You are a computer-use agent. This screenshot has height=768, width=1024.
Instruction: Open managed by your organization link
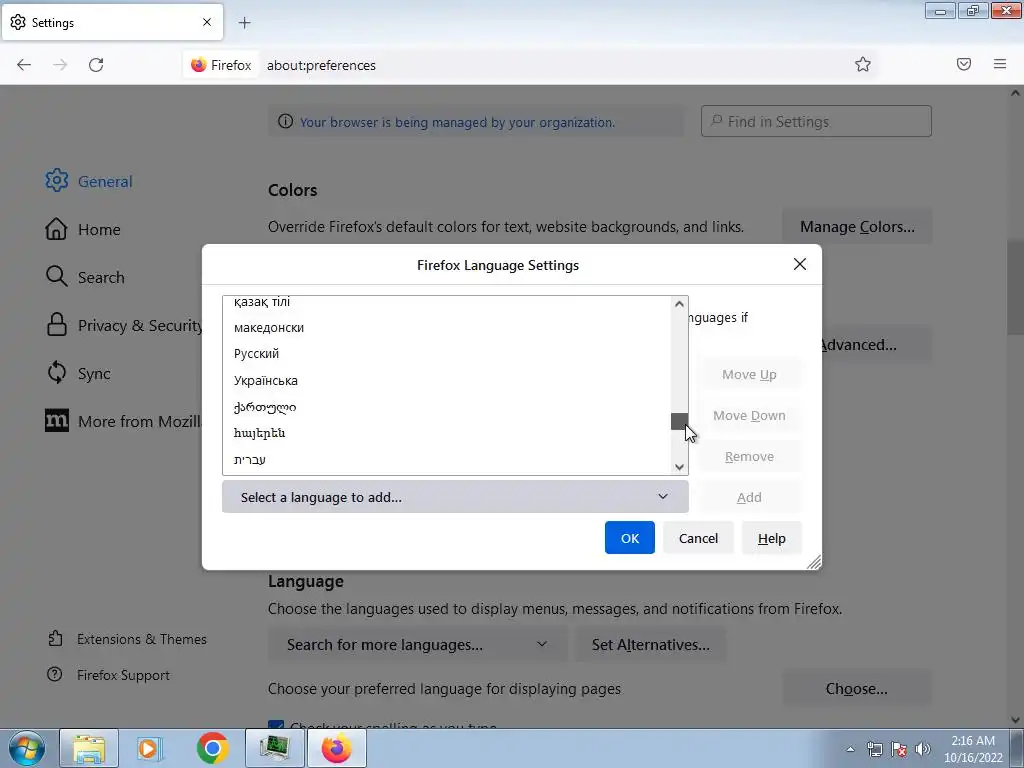pyautogui.click(x=457, y=122)
